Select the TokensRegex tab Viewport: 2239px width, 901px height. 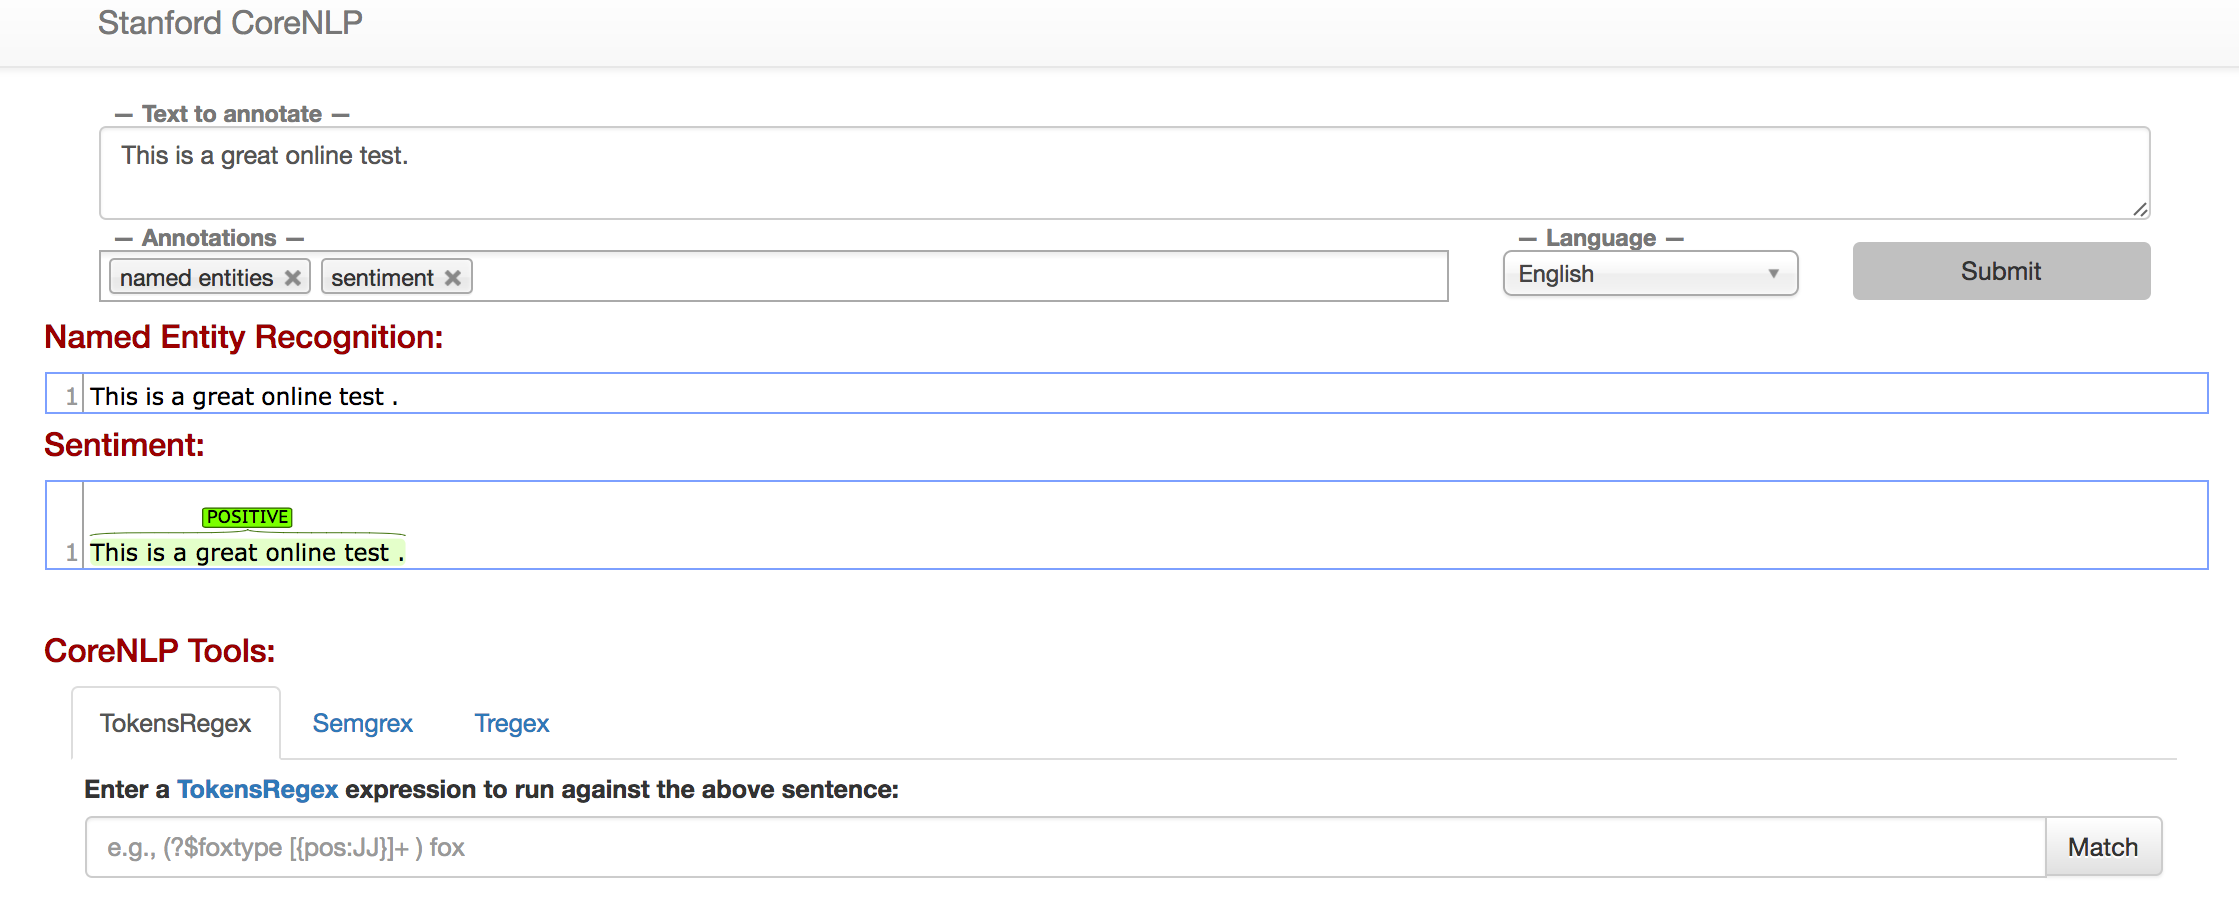tap(176, 723)
